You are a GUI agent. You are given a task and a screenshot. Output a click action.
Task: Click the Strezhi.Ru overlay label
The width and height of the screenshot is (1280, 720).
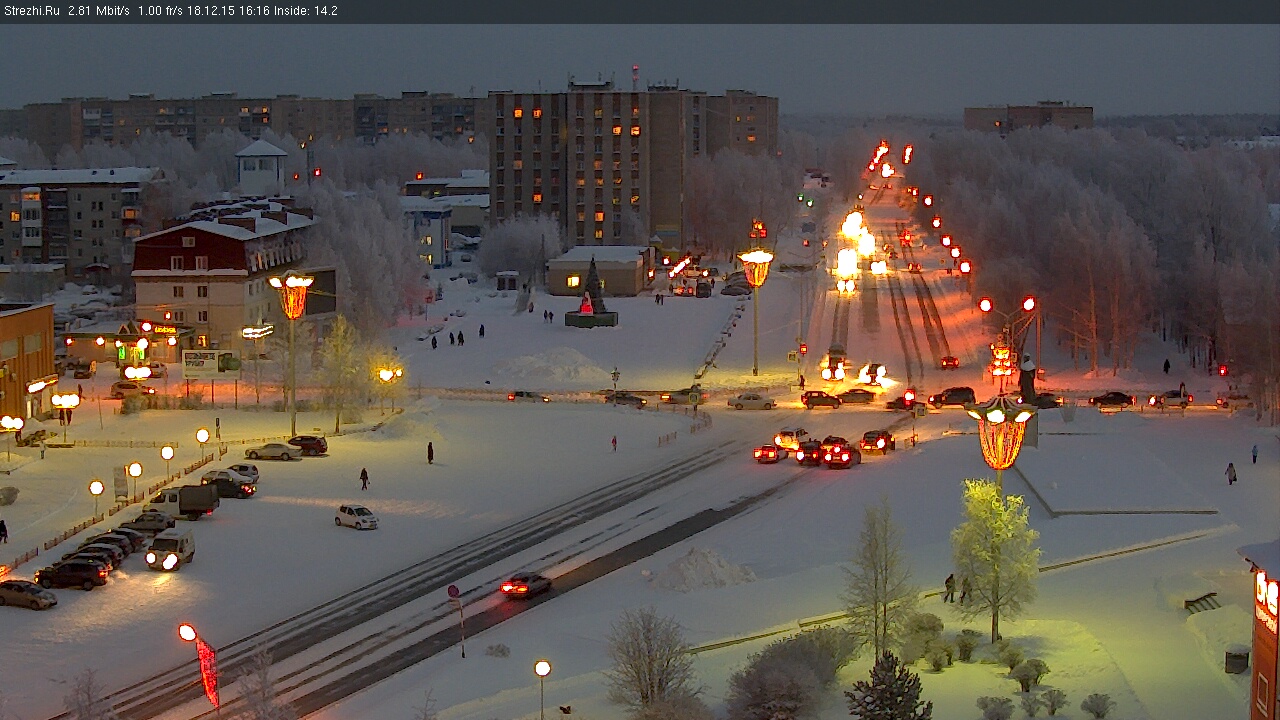point(32,11)
